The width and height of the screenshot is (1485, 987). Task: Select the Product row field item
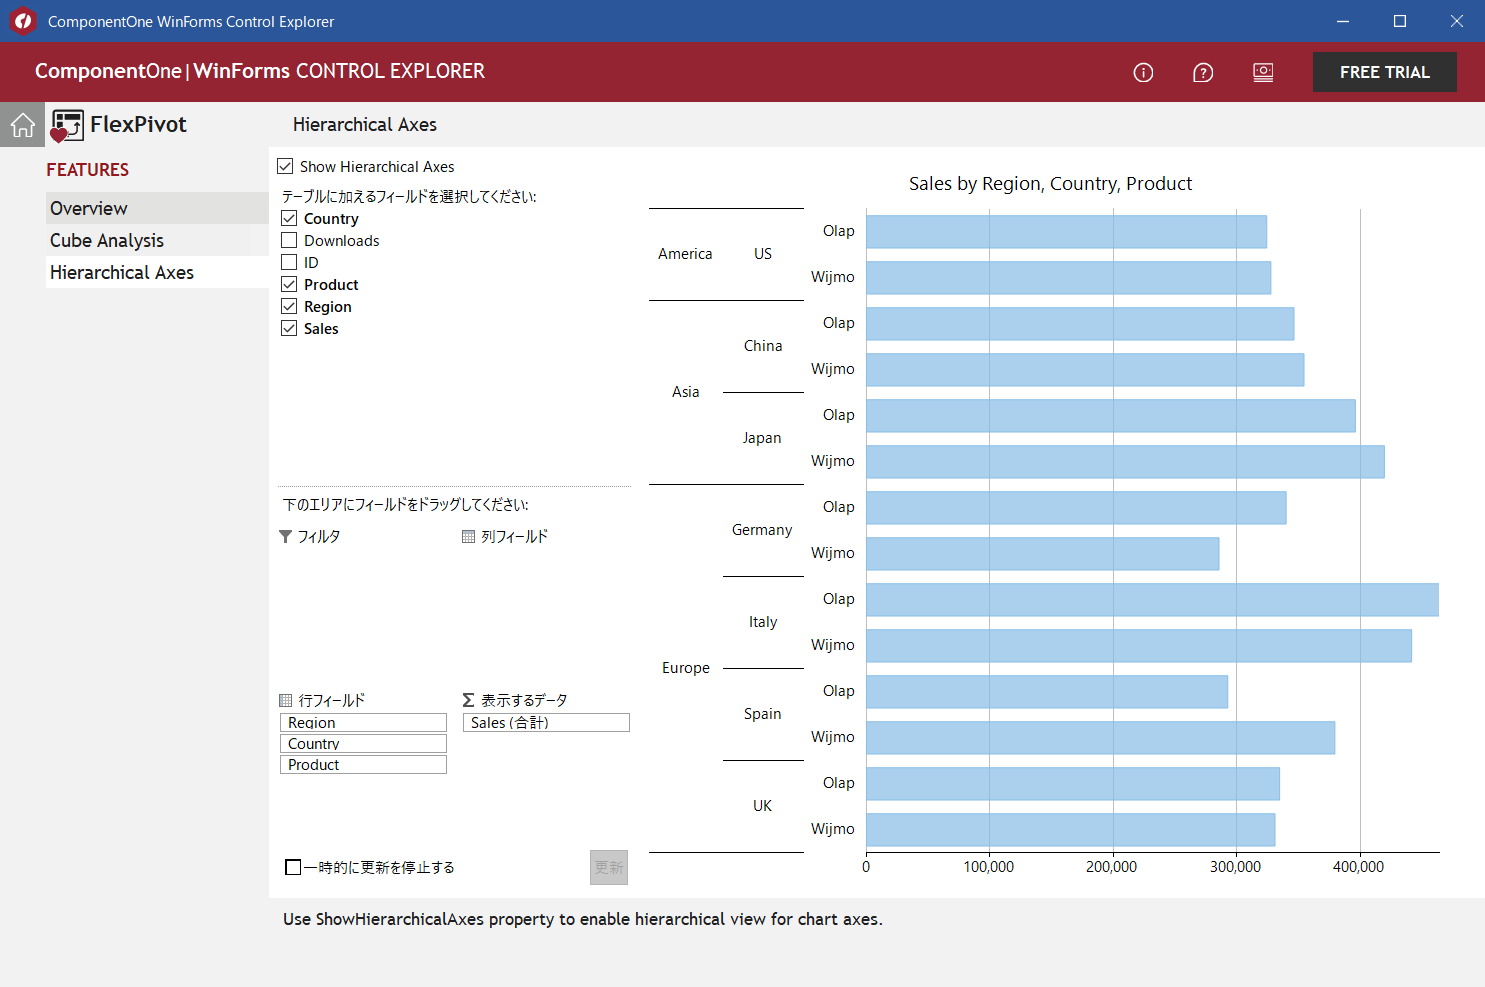[x=363, y=764]
